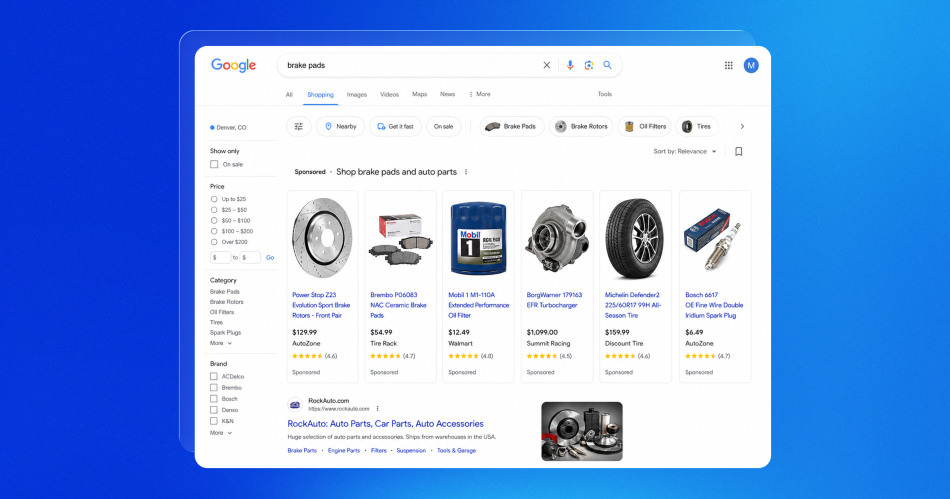Viewport: 950px width, 499px height.
Task: Open options beside Sponsored heading
Action: click(x=466, y=172)
